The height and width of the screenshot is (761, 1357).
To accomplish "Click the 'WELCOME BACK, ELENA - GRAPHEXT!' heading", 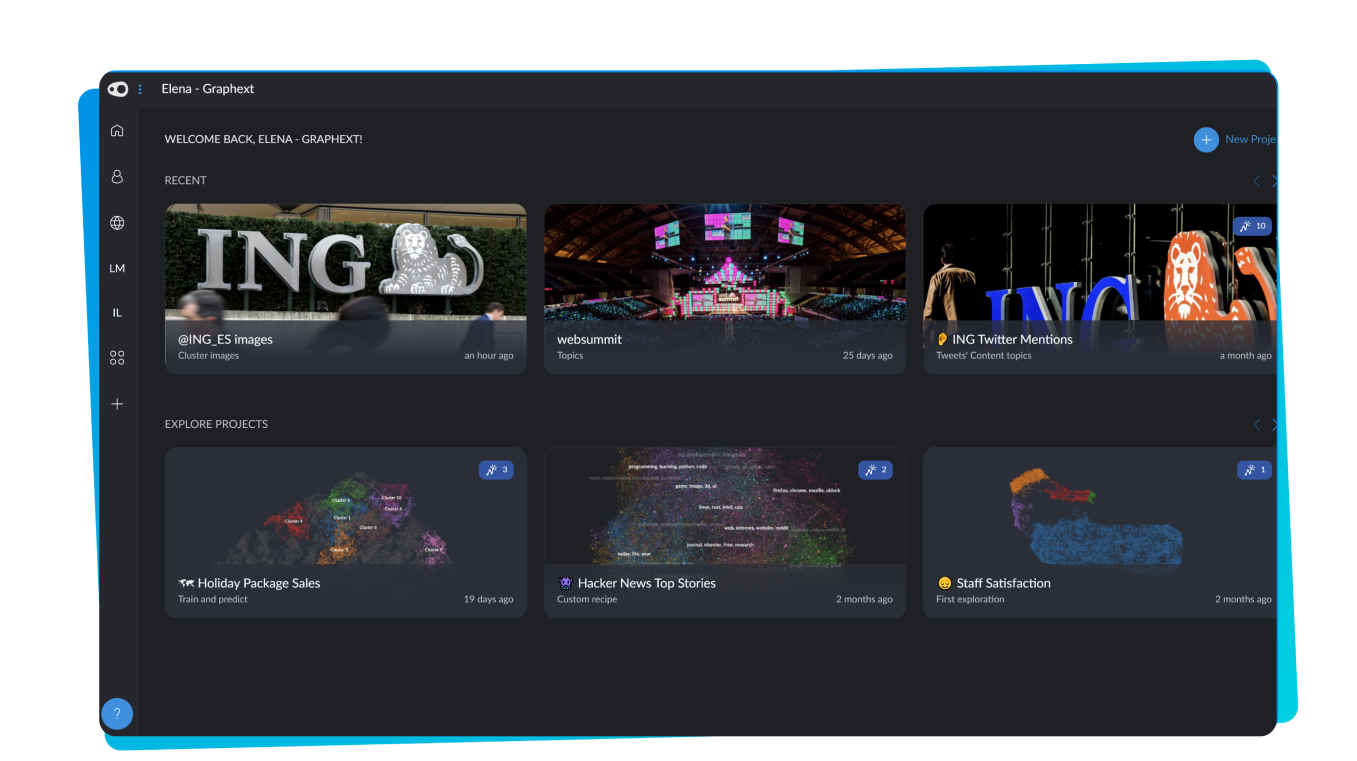I will 264,139.
